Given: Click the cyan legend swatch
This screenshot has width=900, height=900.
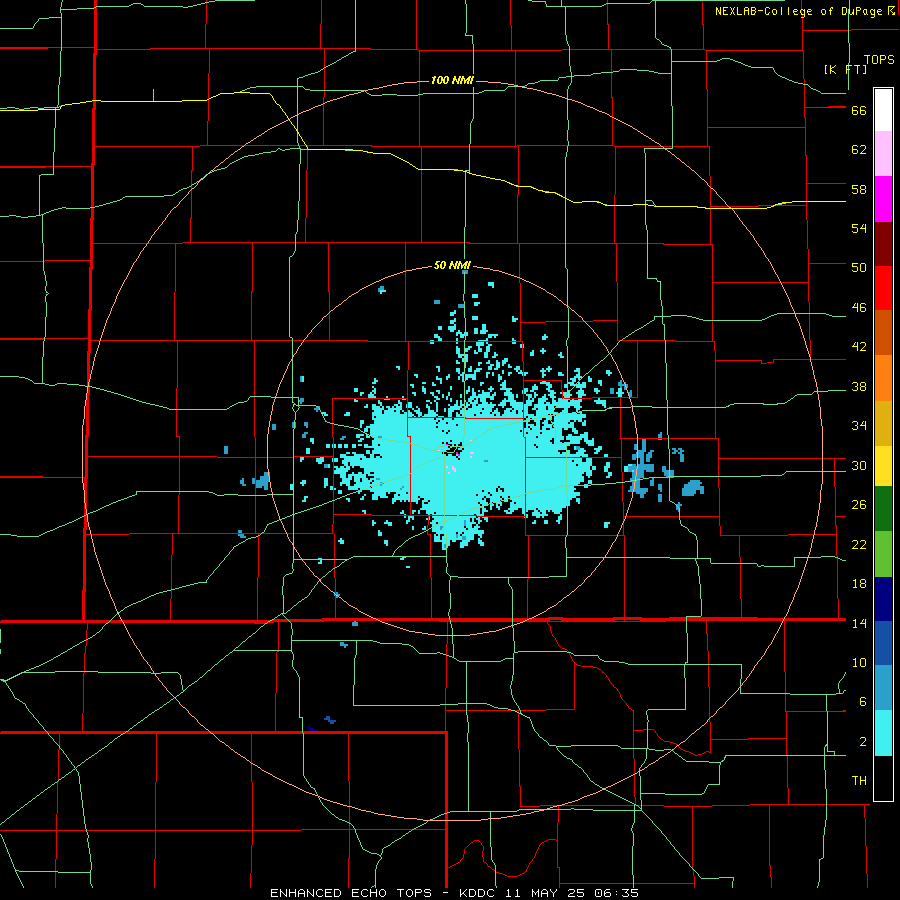Looking at the screenshot, I should click(883, 733).
